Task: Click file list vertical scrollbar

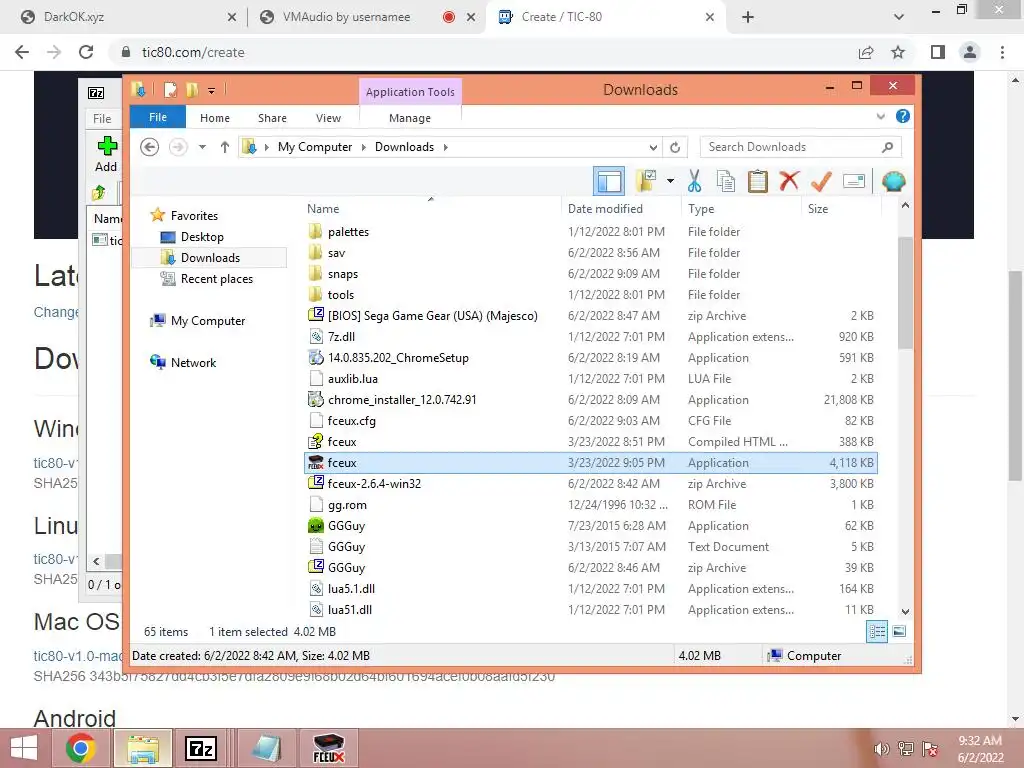Action: click(905, 293)
